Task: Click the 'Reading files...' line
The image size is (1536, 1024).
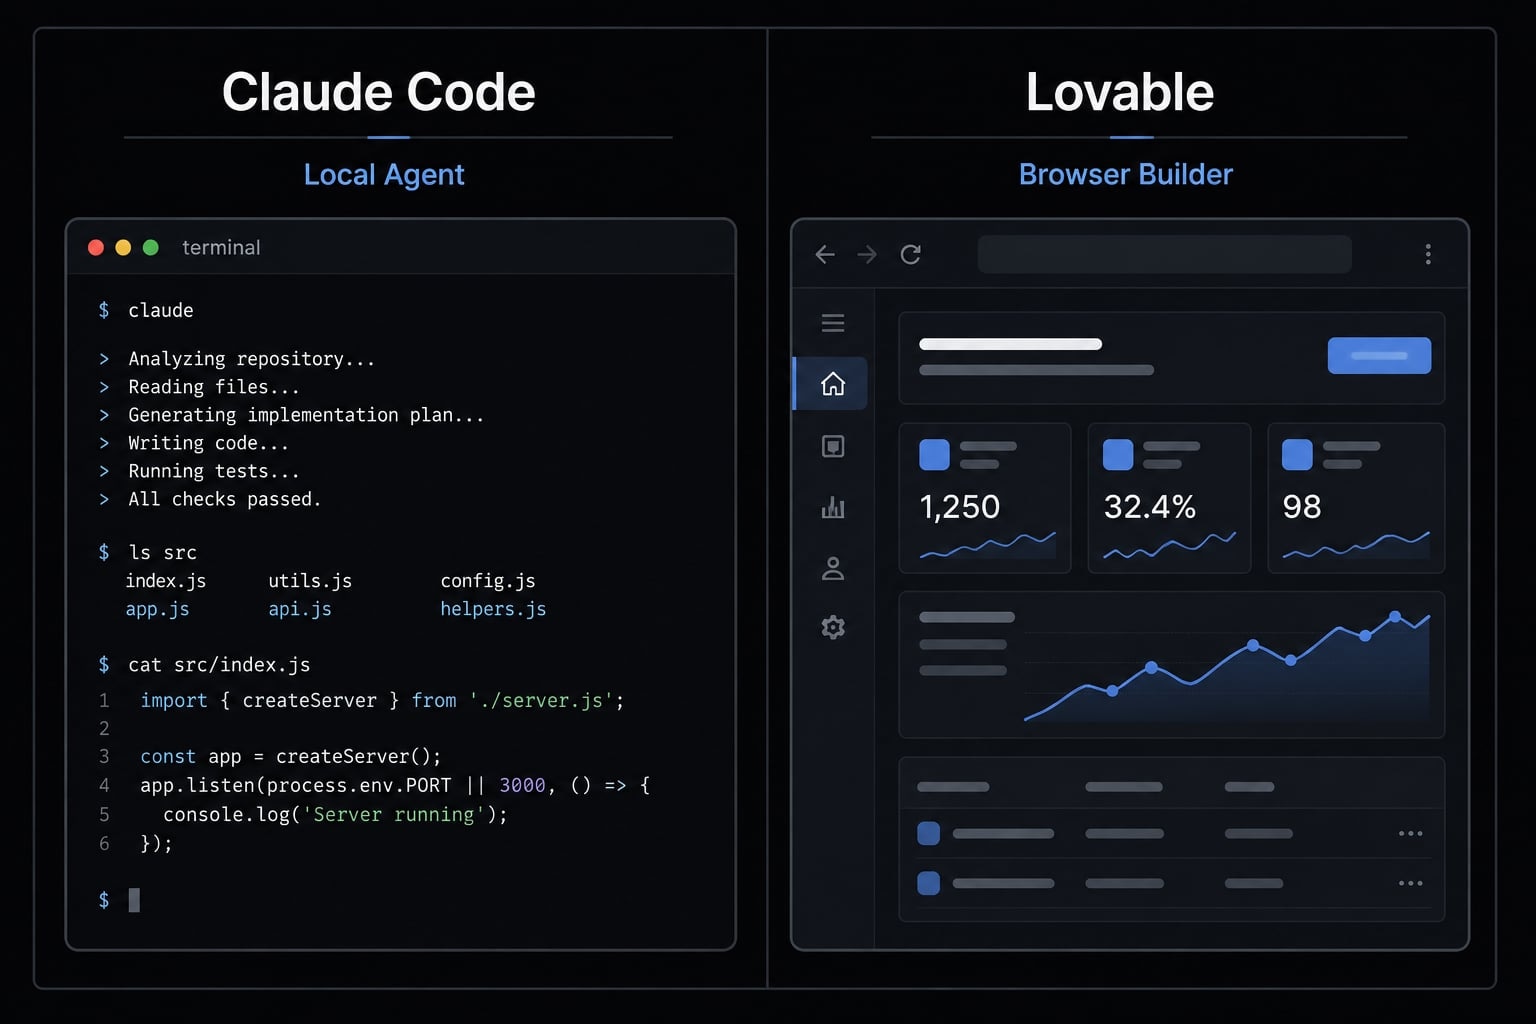Action: pos(213,387)
